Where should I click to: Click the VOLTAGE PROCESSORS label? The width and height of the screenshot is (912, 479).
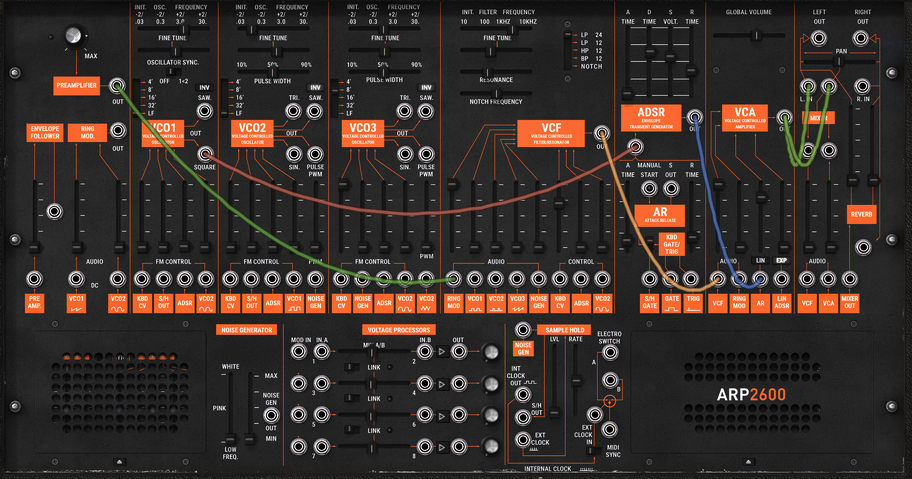[x=398, y=330]
